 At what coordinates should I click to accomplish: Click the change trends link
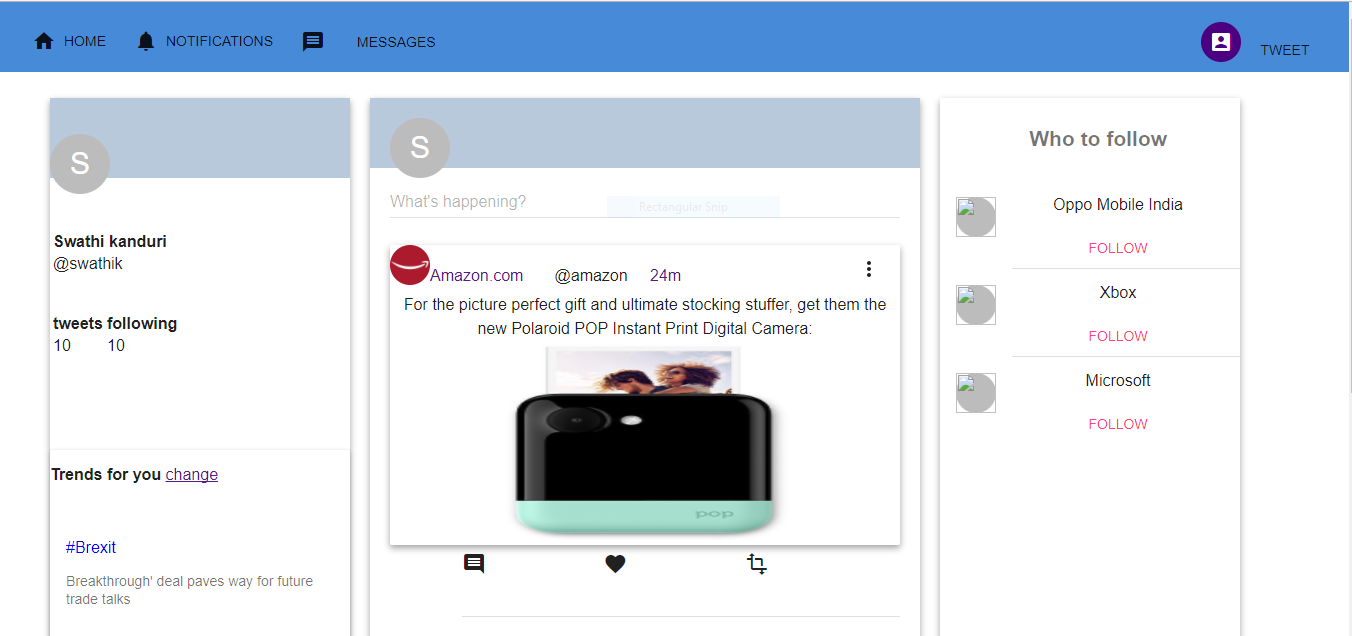pos(192,474)
